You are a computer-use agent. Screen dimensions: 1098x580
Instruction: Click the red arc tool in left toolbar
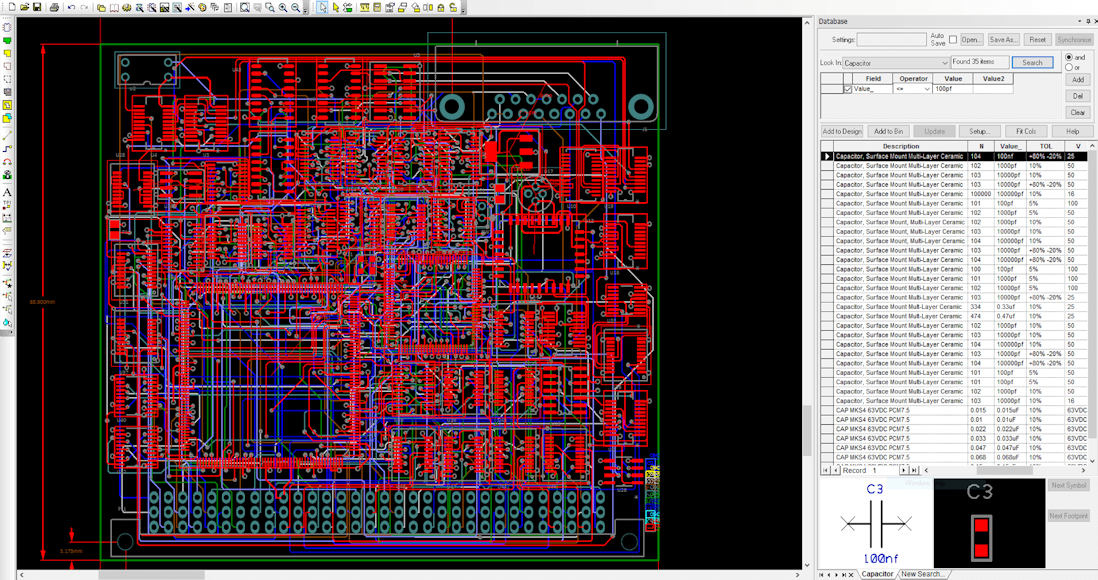click(7, 161)
